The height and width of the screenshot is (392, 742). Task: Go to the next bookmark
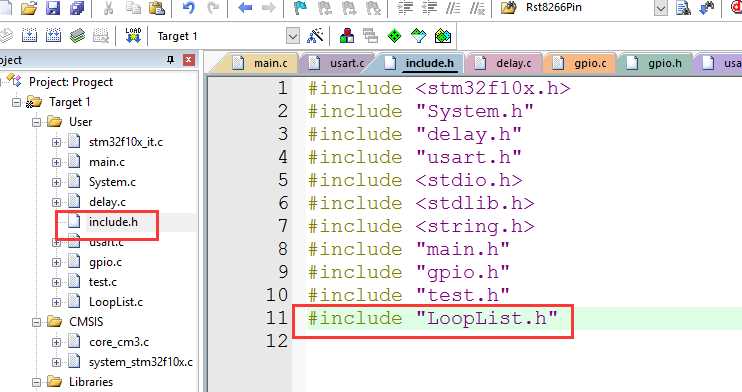tap(349, 8)
